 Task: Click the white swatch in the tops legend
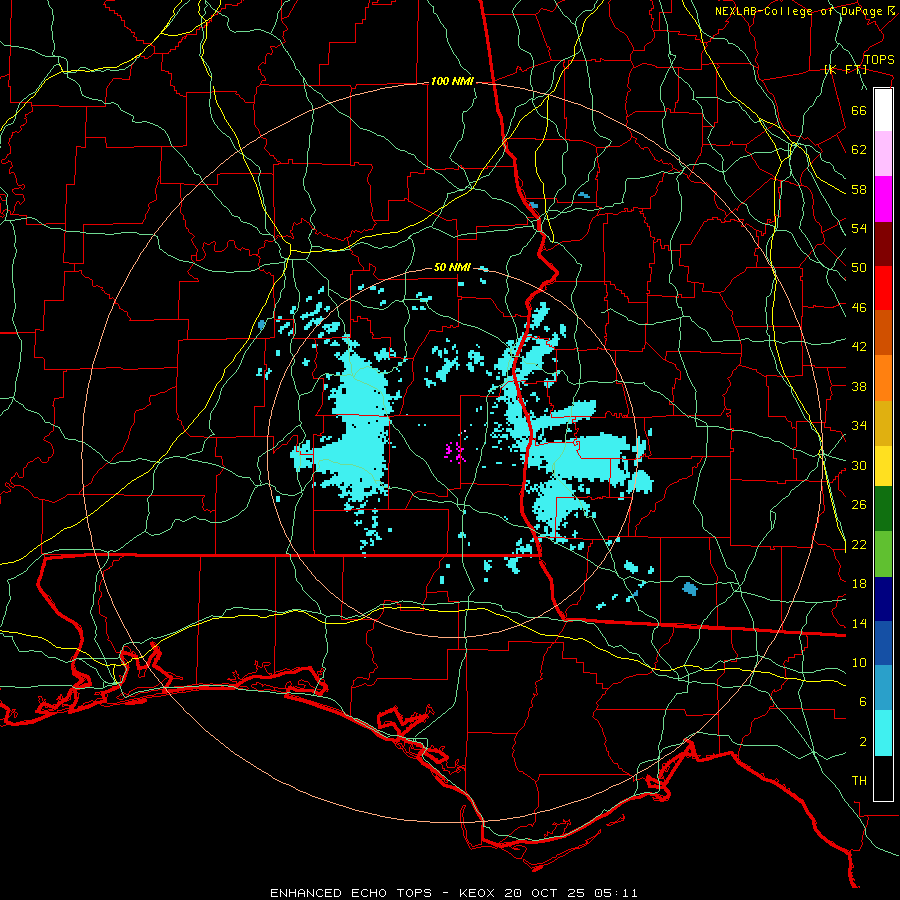883,110
